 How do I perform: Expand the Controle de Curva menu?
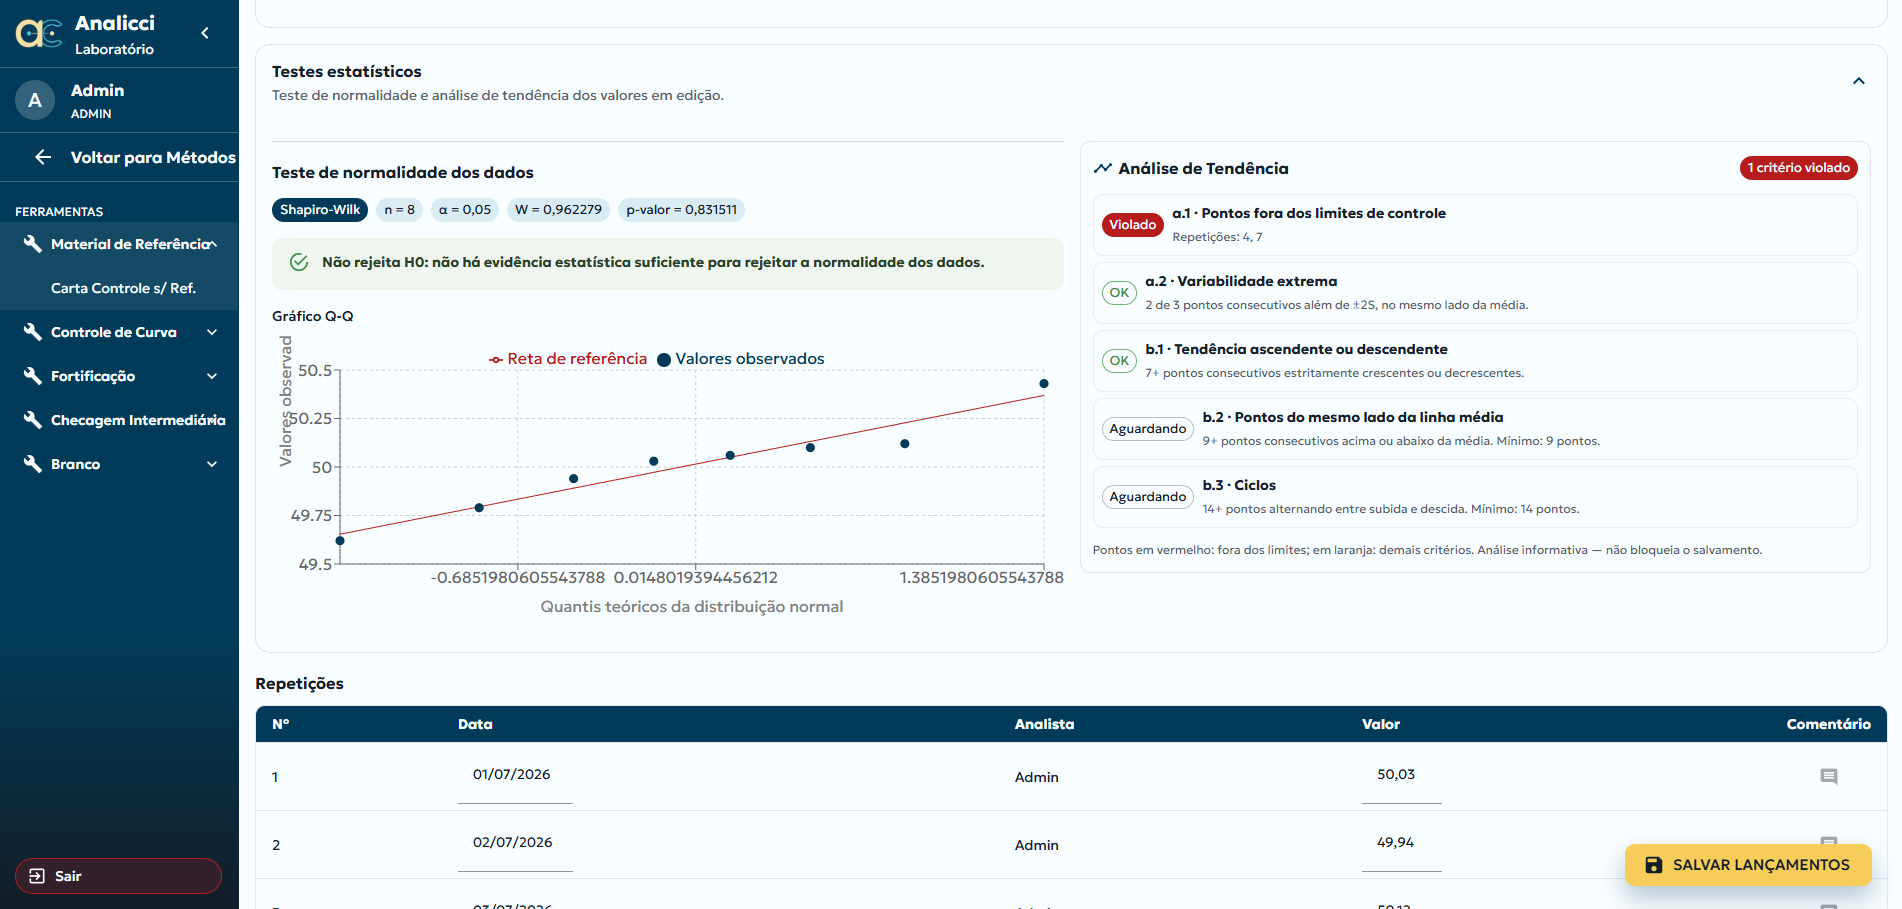tap(212, 332)
